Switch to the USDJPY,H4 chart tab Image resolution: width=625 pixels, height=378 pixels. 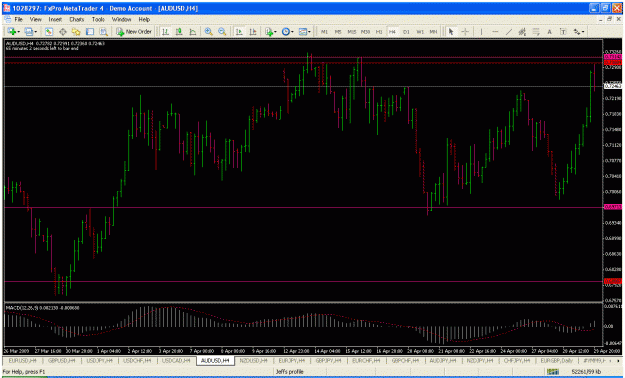click(x=99, y=360)
